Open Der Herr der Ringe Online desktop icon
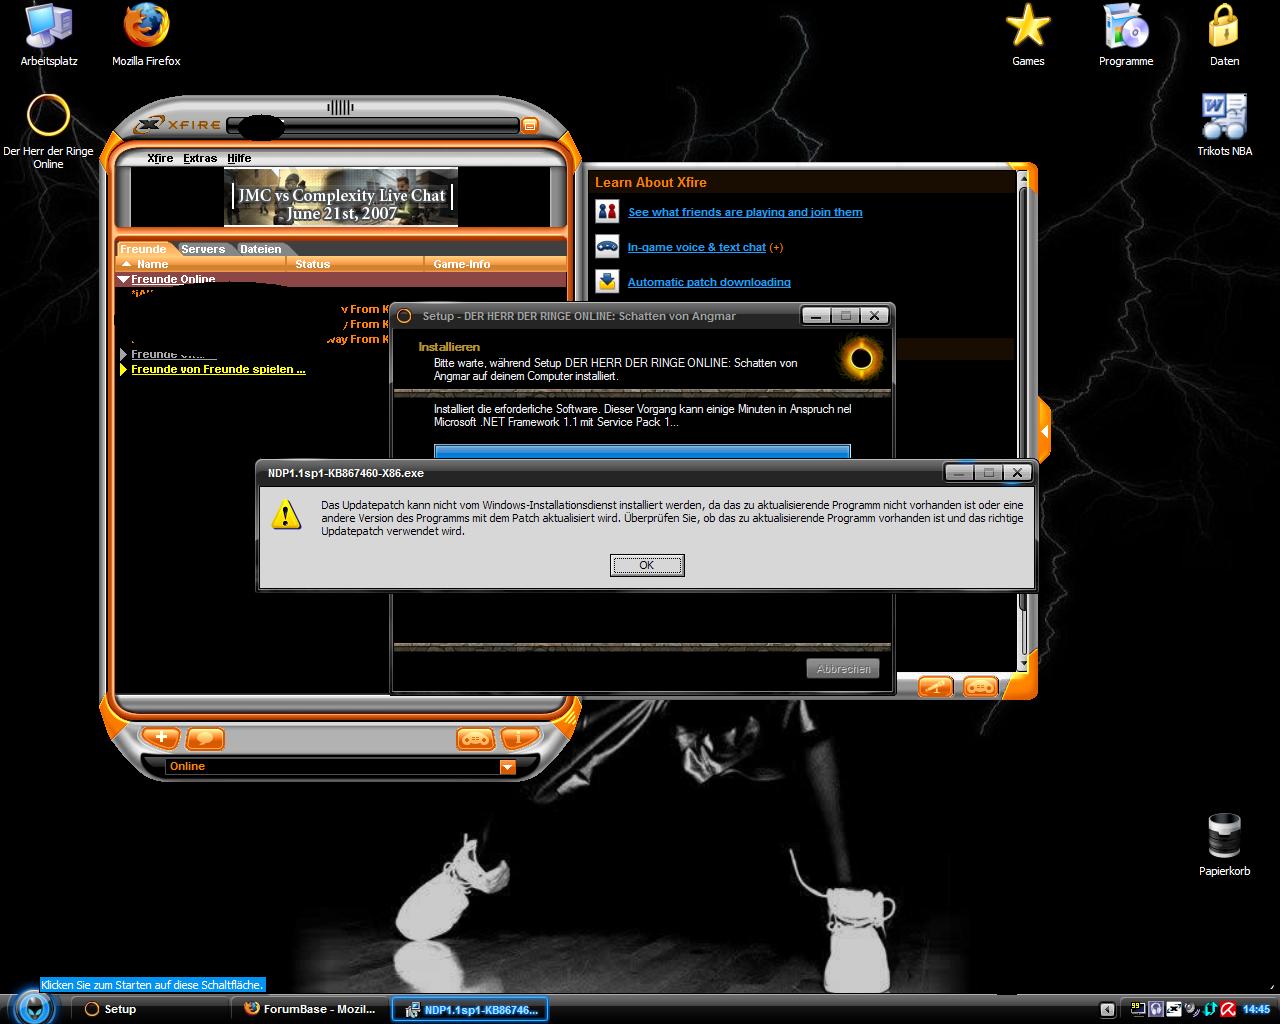The image size is (1280, 1024). point(48,130)
